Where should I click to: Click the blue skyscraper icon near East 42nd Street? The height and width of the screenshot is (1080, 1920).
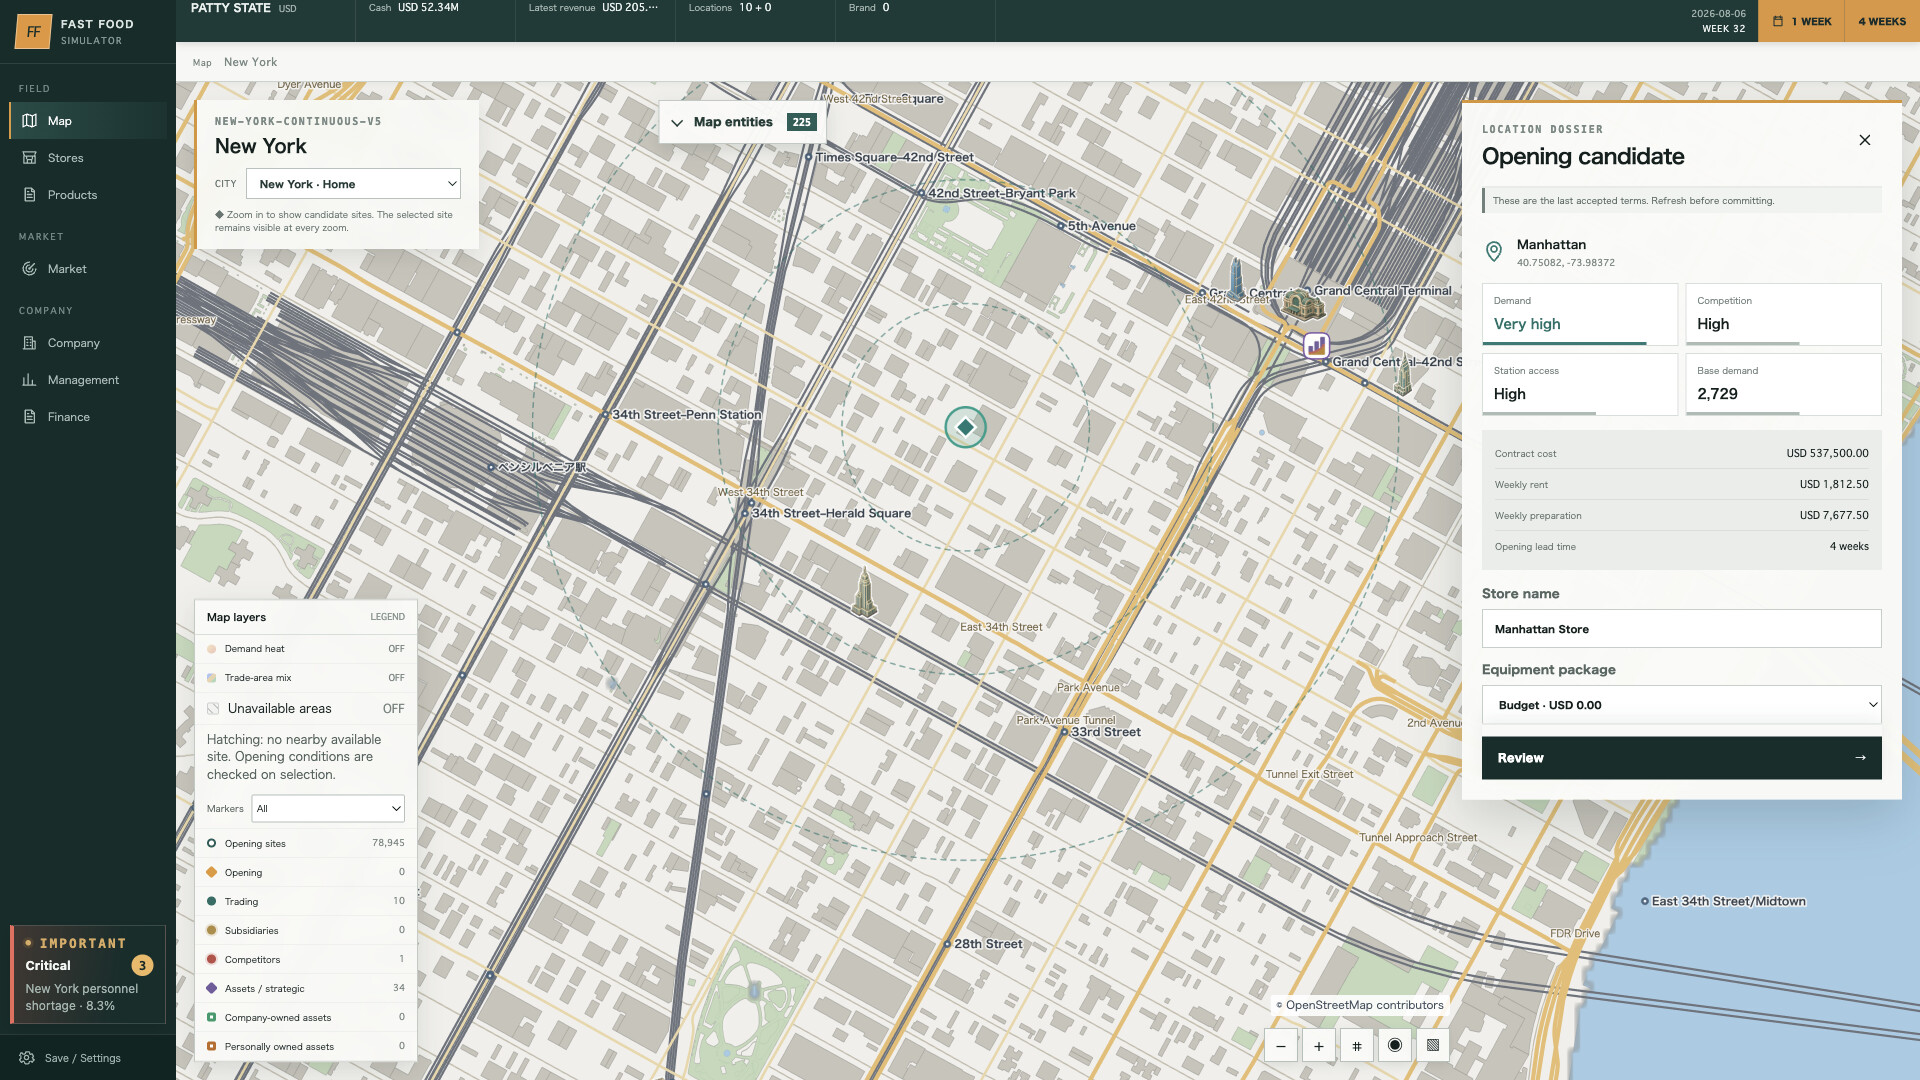click(1237, 279)
